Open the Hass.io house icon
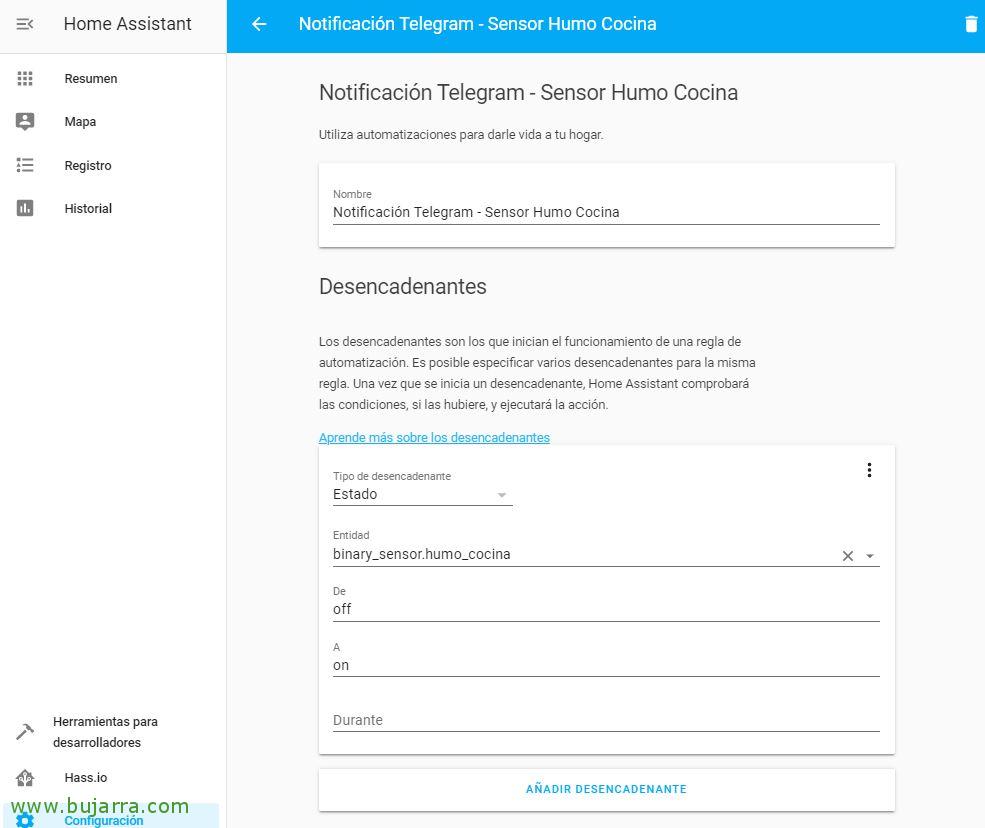Screen dimensions: 985x828 [24, 778]
